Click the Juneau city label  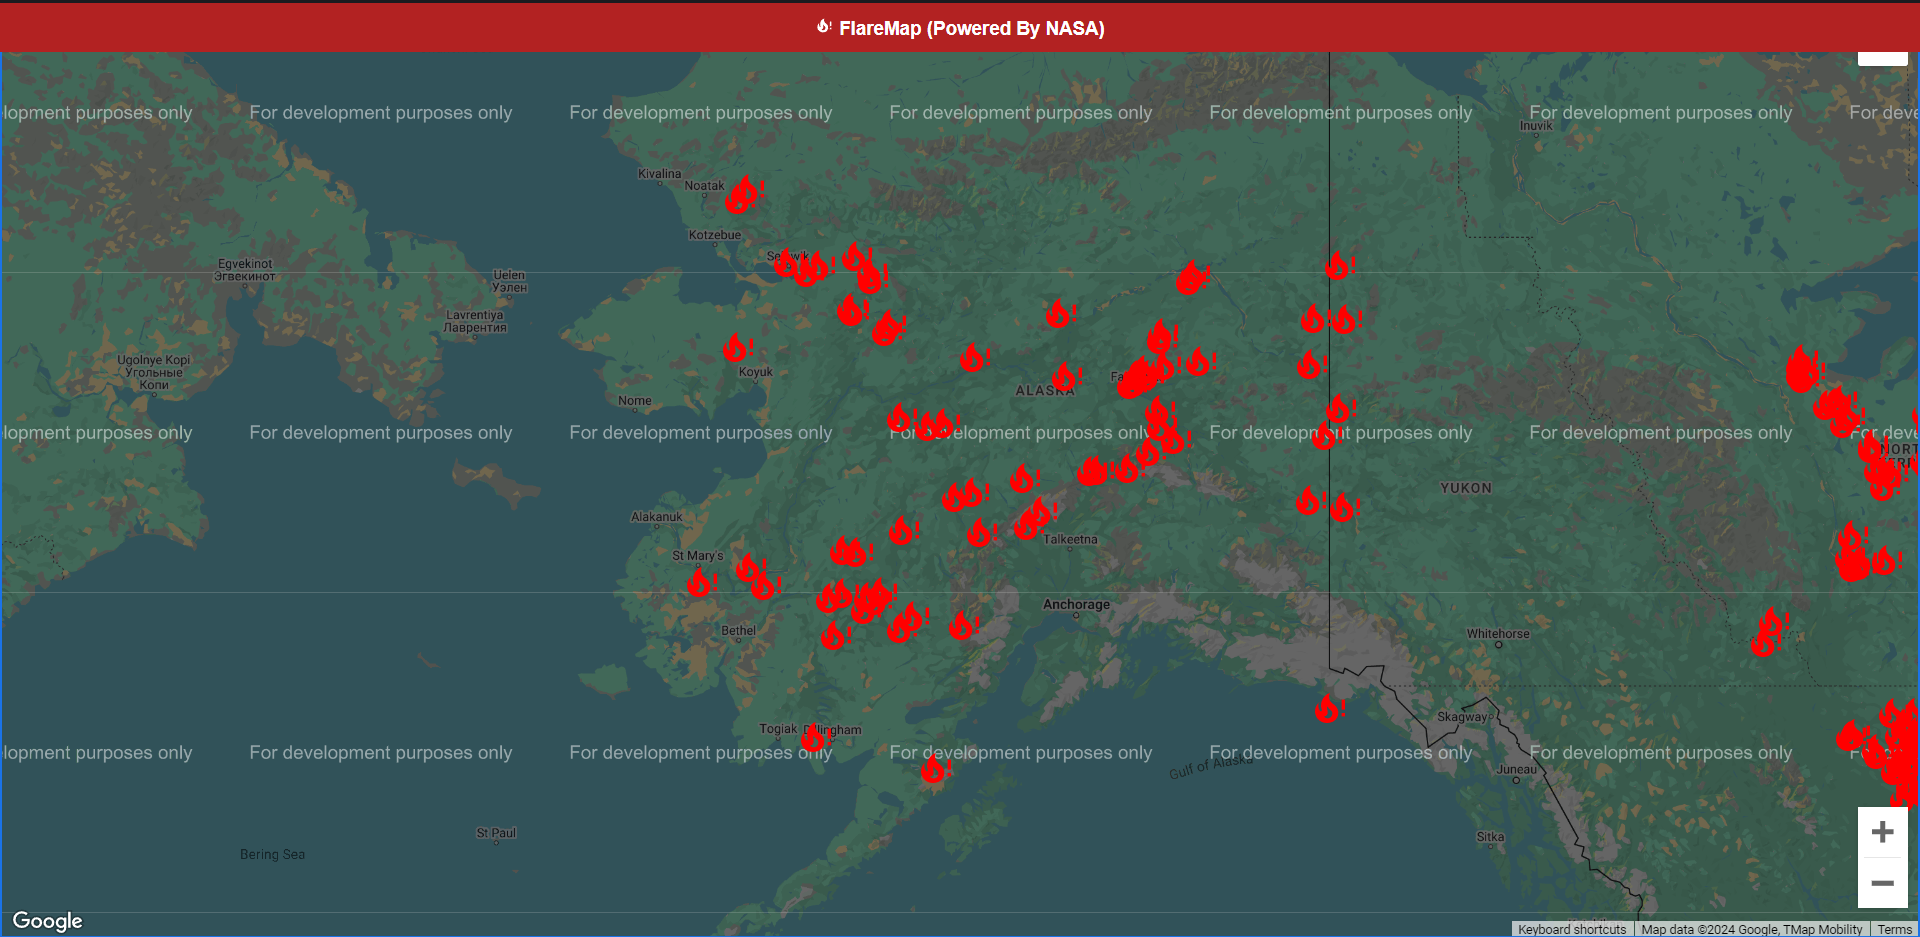tap(1516, 769)
